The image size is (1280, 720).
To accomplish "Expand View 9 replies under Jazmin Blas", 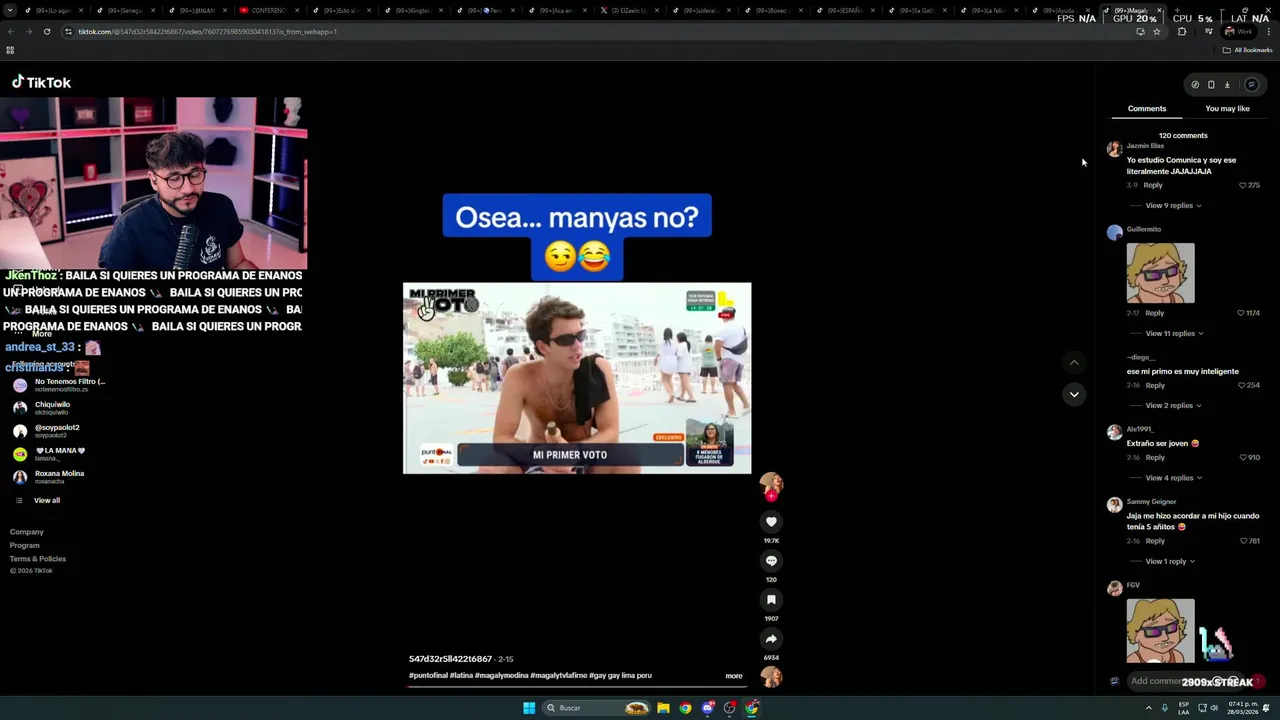I will point(1173,205).
